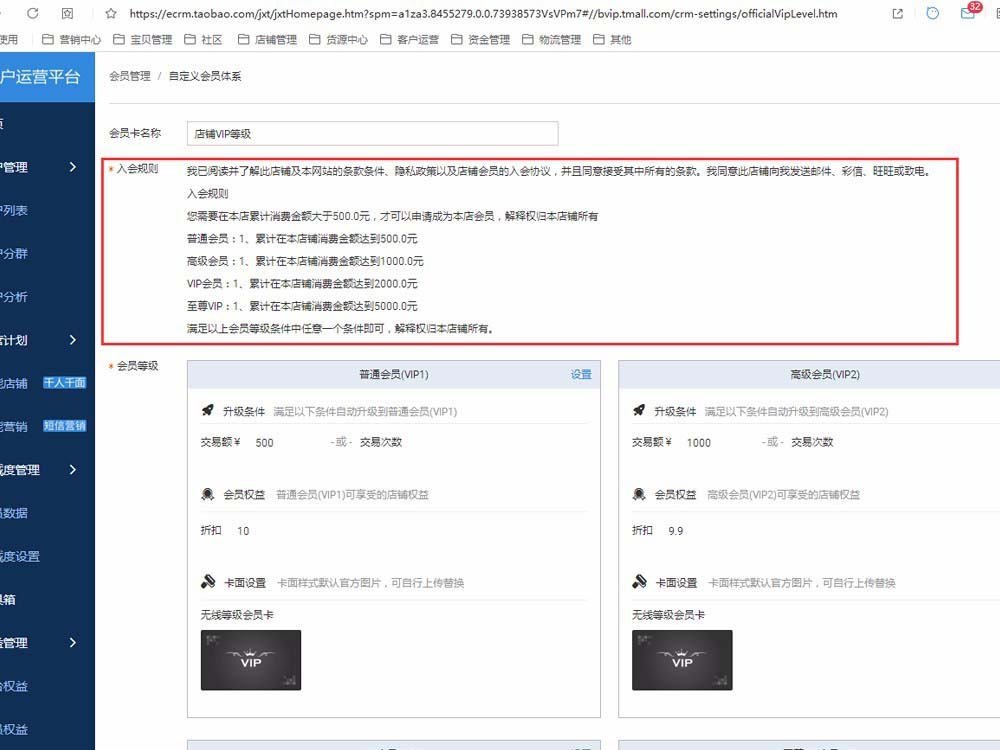Click the icon left of the bookmark star
This screenshot has width=1000, height=750.
[68, 13]
